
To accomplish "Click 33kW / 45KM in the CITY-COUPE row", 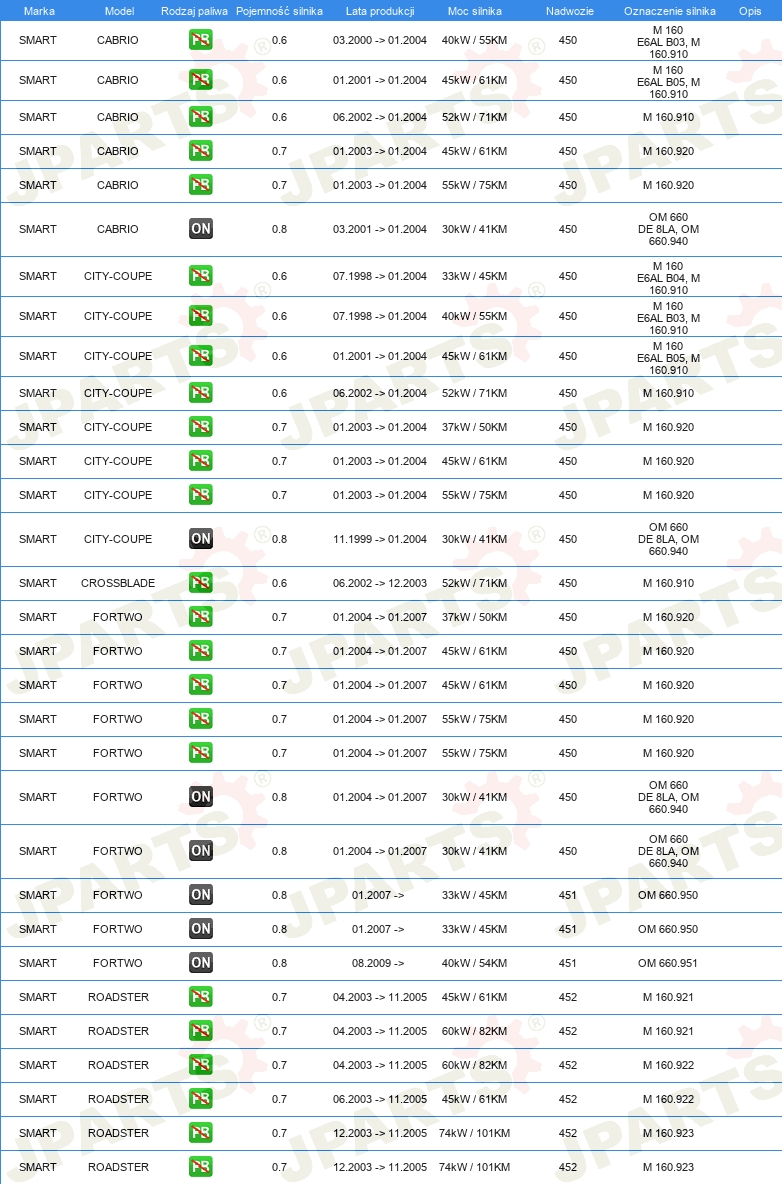I will (475, 276).
